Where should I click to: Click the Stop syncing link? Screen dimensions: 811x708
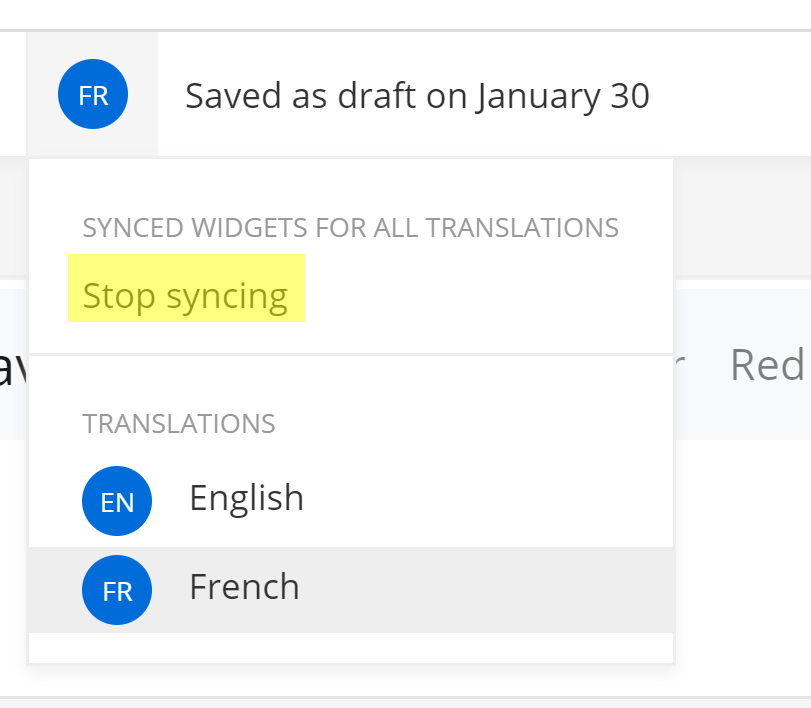[185, 296]
